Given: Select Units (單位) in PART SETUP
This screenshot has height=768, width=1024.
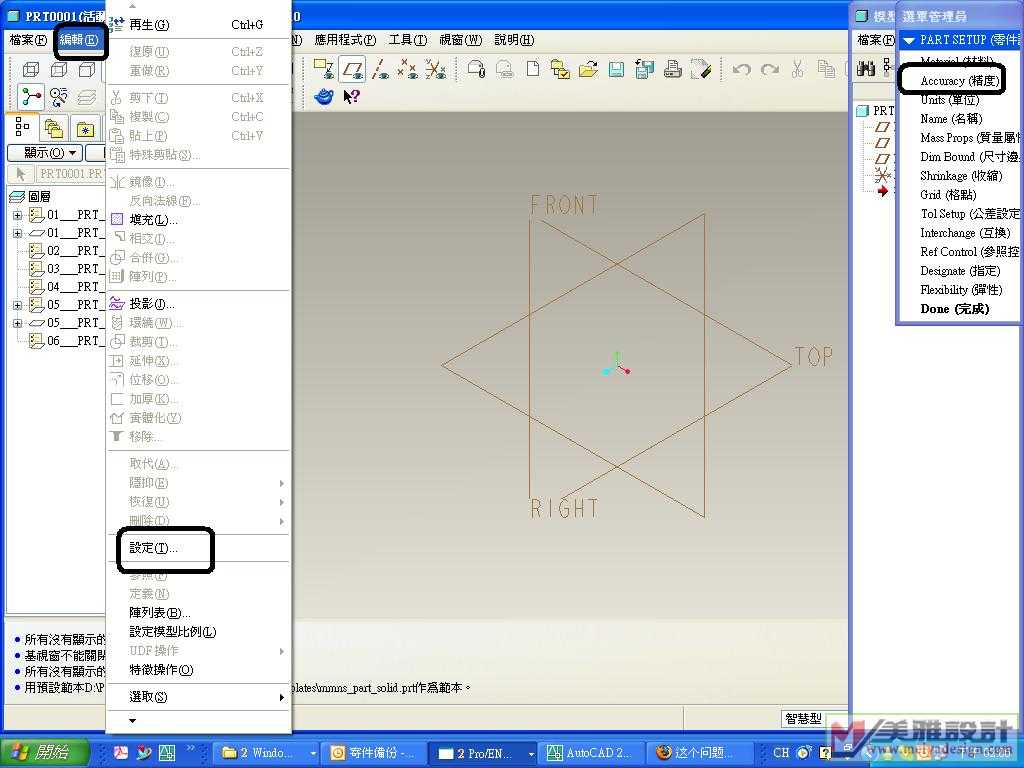Looking at the screenshot, I should click(x=950, y=100).
